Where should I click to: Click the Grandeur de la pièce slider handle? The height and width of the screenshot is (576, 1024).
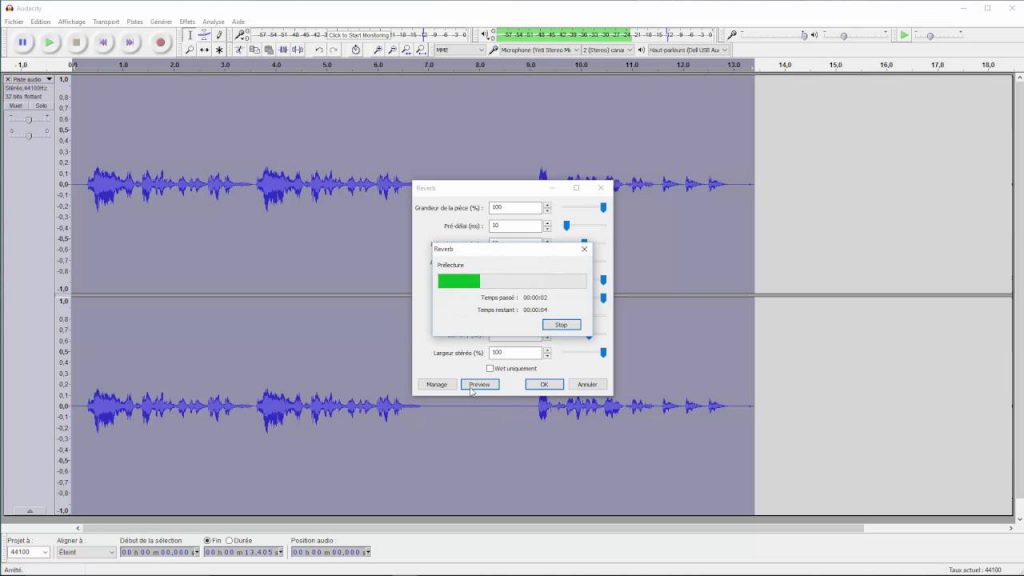pyautogui.click(x=603, y=208)
